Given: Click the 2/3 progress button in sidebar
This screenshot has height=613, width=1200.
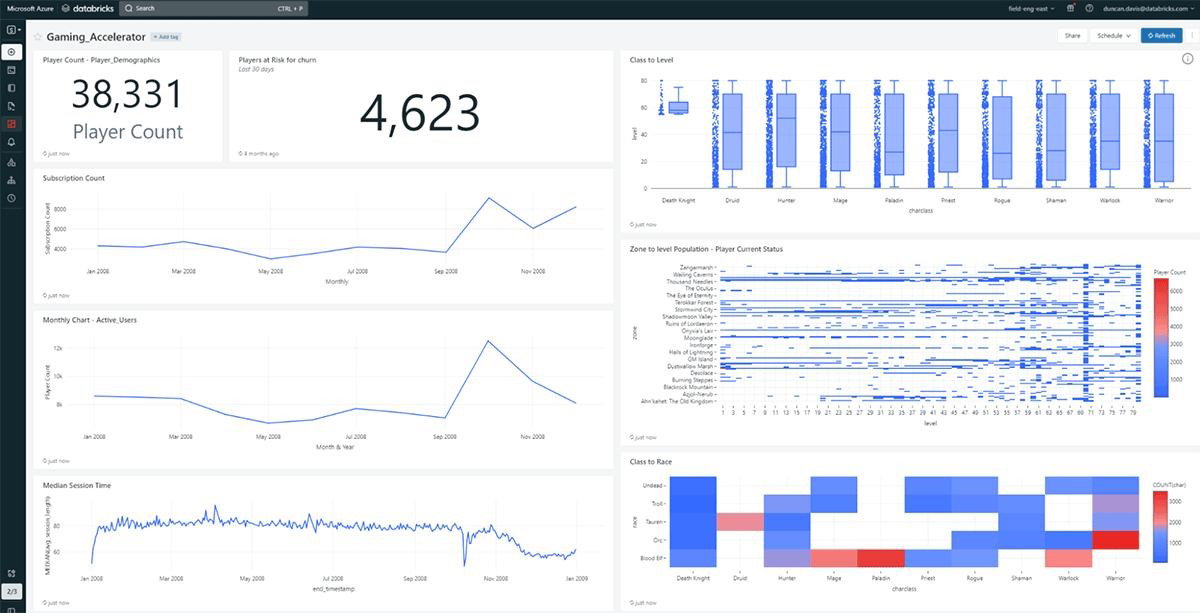Looking at the screenshot, I should pos(12,592).
